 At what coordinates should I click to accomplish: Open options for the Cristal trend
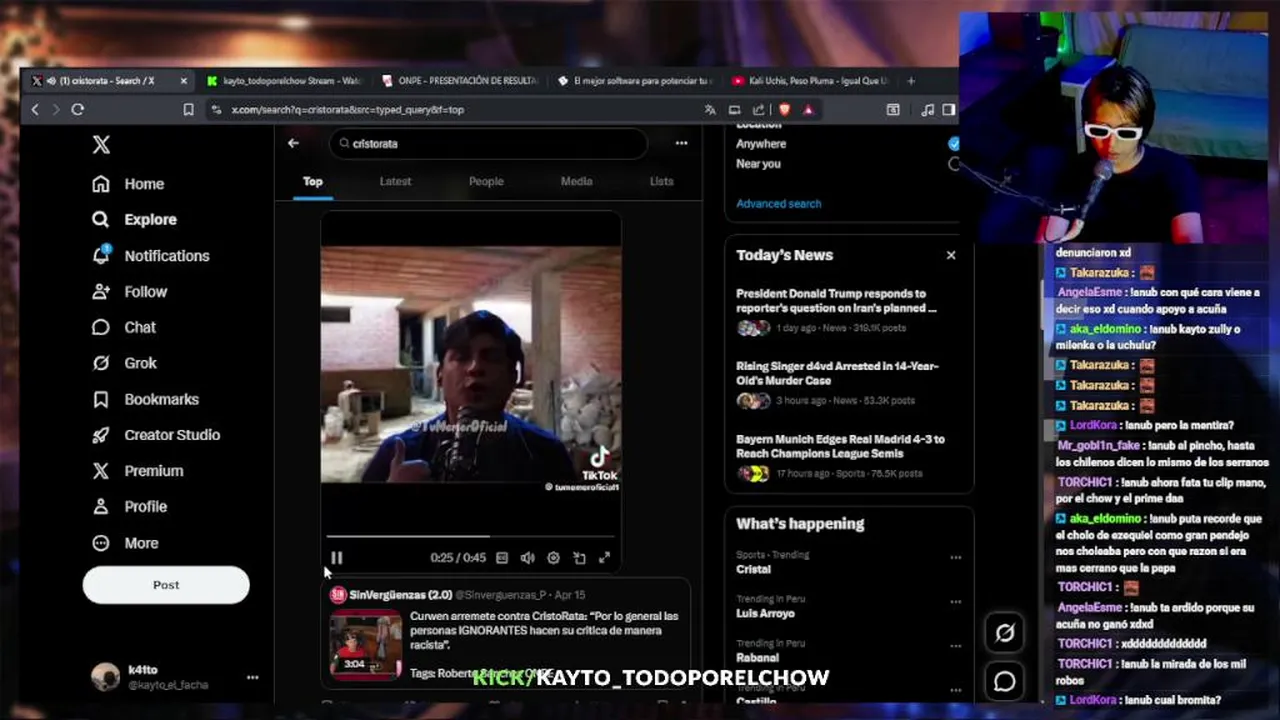(x=955, y=557)
